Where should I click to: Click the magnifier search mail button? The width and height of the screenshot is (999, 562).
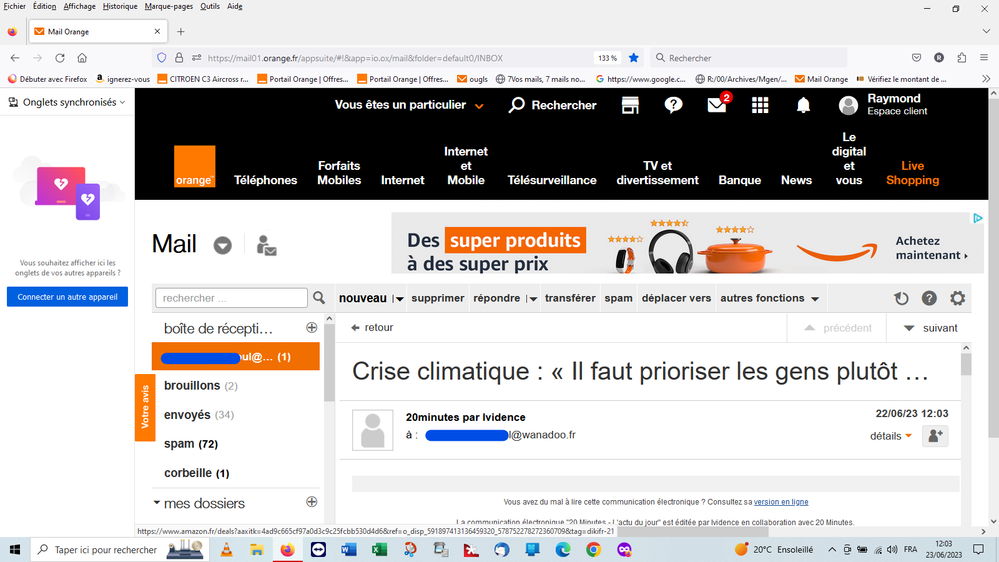pyautogui.click(x=319, y=298)
